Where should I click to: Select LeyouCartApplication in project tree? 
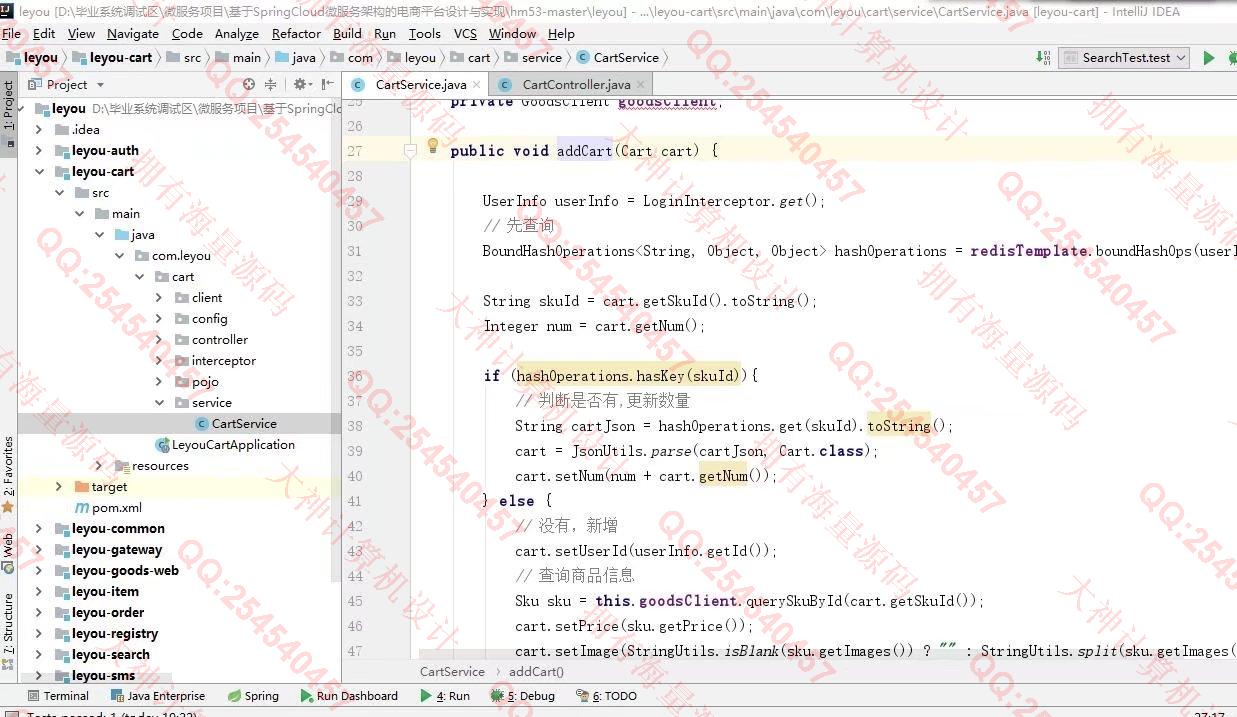coord(233,445)
